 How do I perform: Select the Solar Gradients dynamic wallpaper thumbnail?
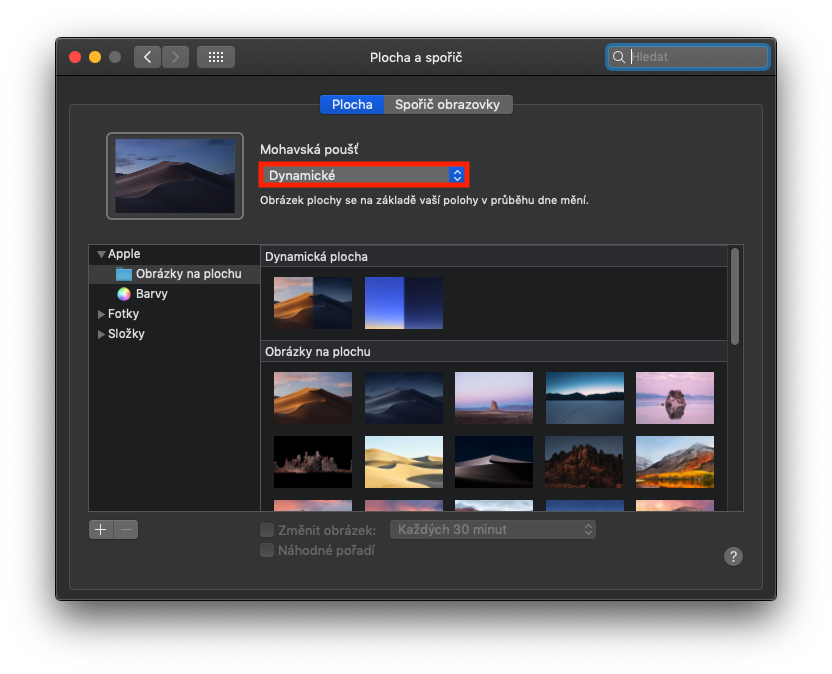tap(403, 303)
